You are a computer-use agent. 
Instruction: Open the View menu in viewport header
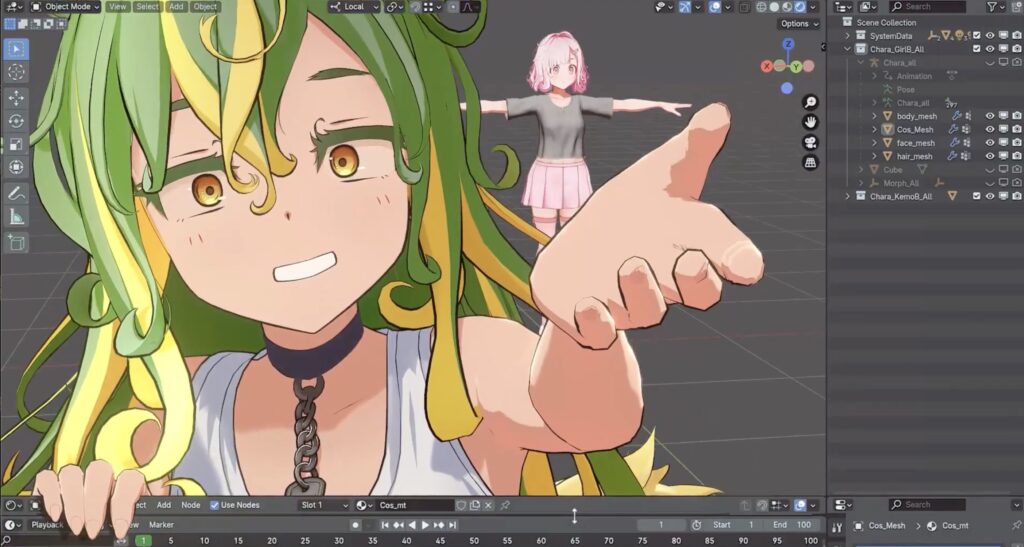(118, 7)
